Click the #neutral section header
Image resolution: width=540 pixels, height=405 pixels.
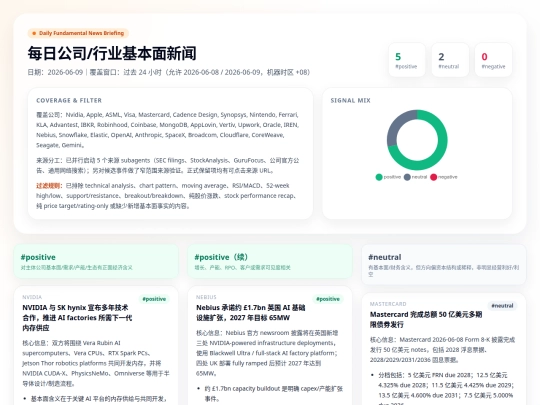(x=444, y=265)
